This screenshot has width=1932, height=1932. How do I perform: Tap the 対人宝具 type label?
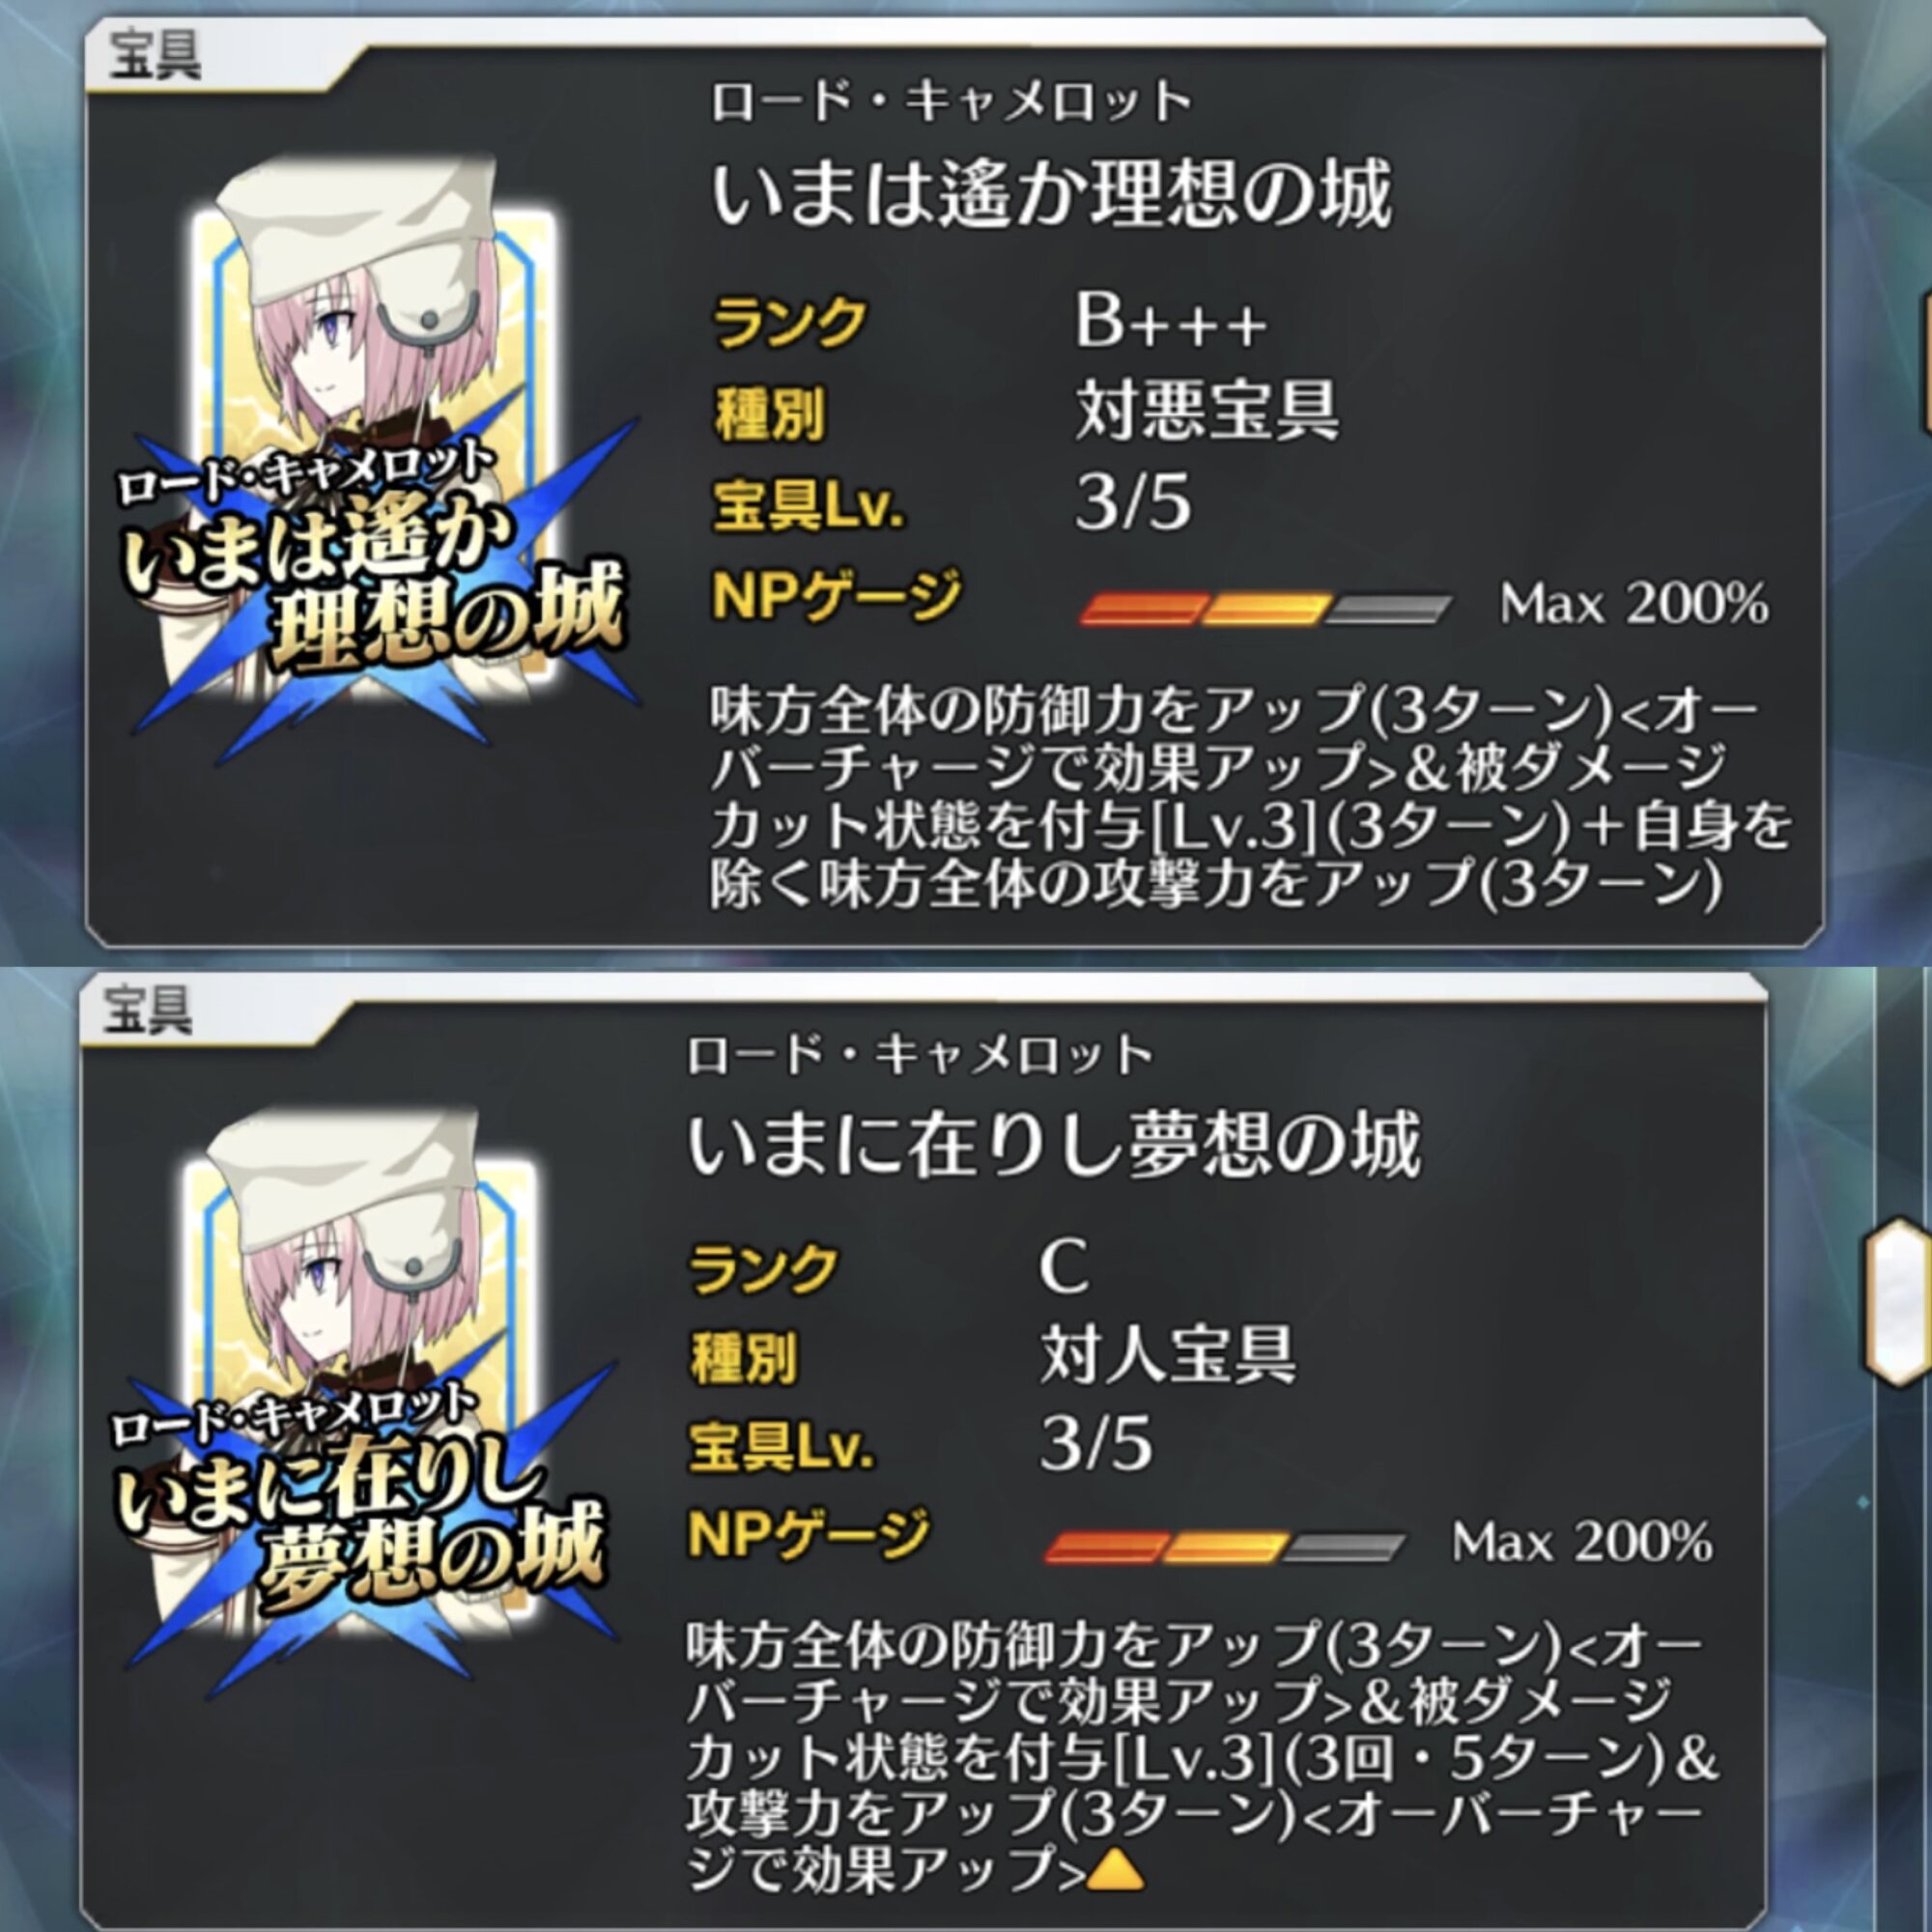(1168, 1355)
